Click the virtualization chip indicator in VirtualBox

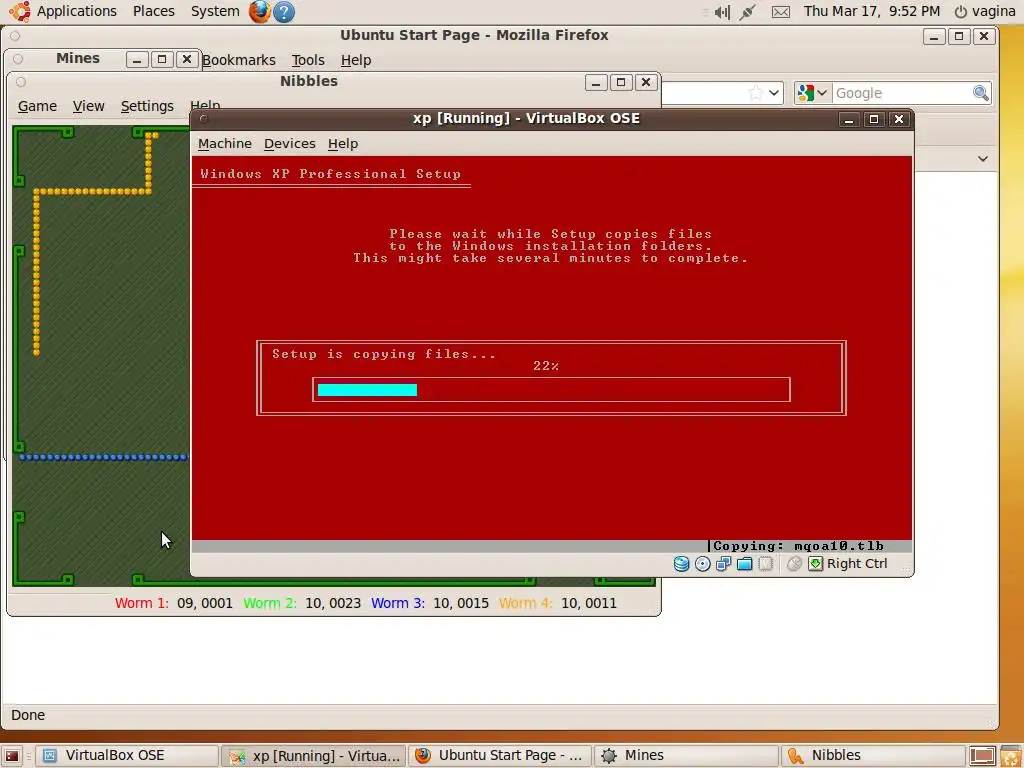[x=765, y=564]
